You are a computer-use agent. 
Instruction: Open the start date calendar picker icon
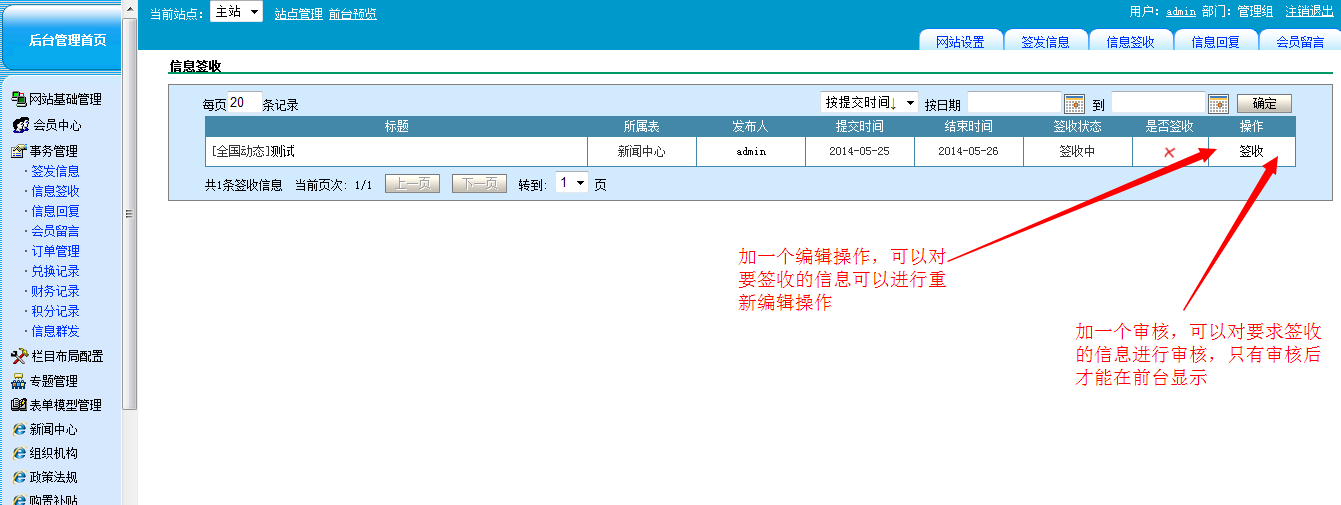(x=1074, y=104)
